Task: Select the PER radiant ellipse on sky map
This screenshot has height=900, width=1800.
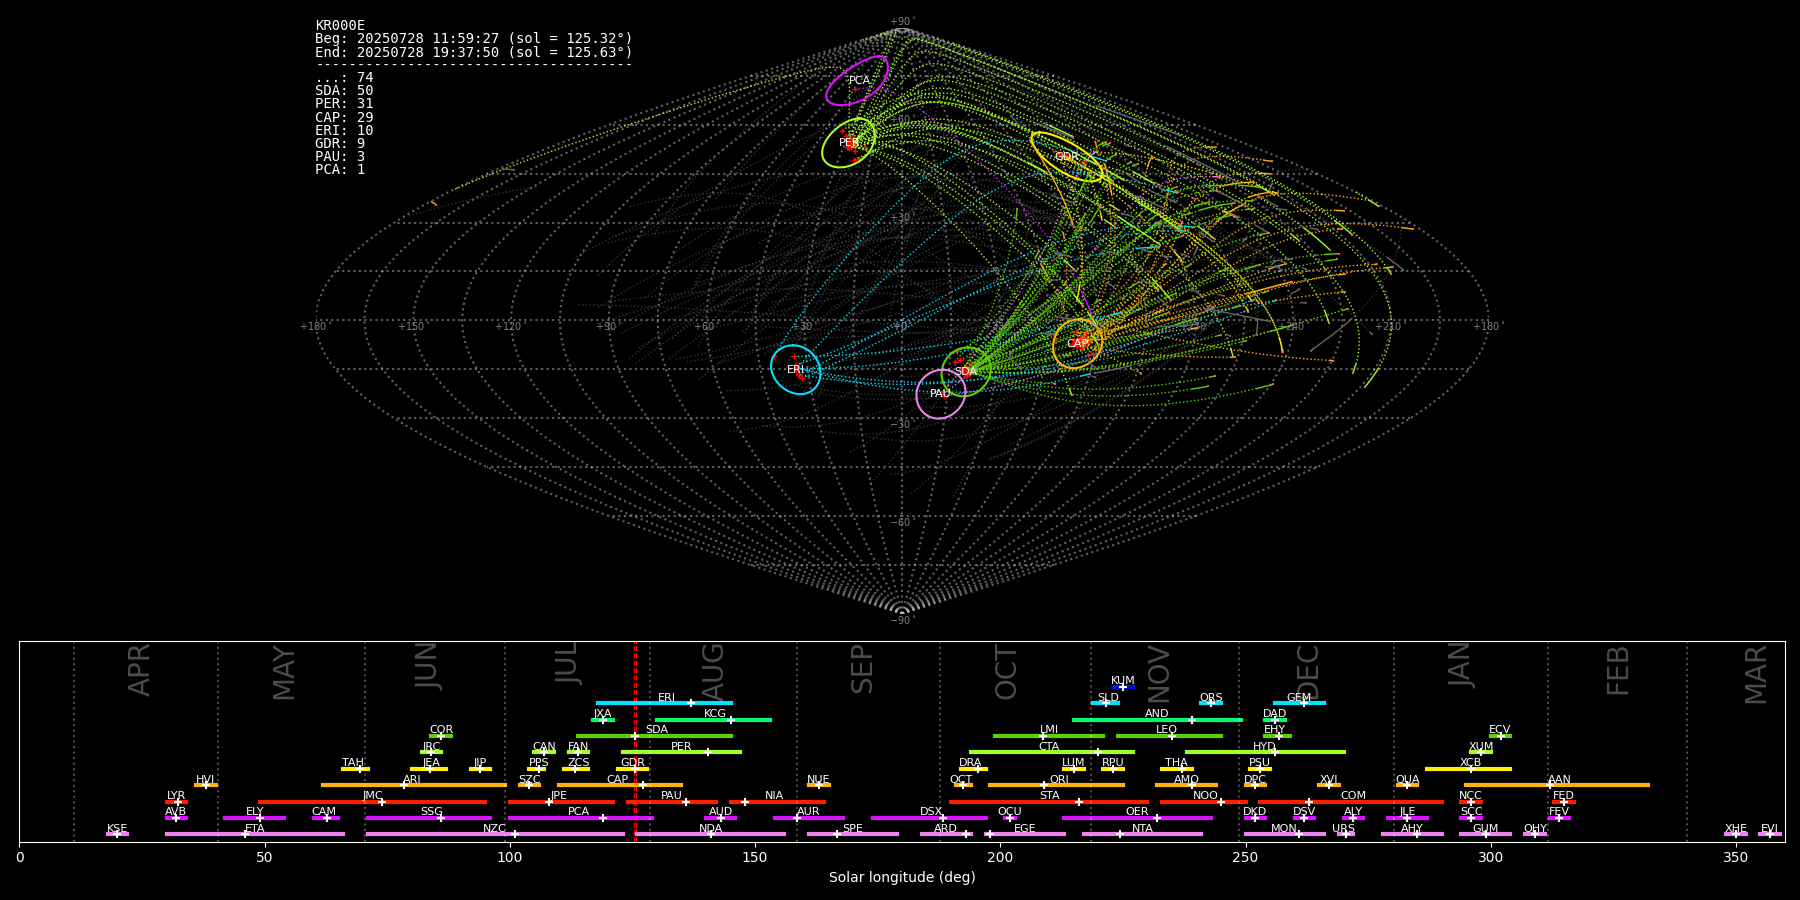Action: pos(849,143)
